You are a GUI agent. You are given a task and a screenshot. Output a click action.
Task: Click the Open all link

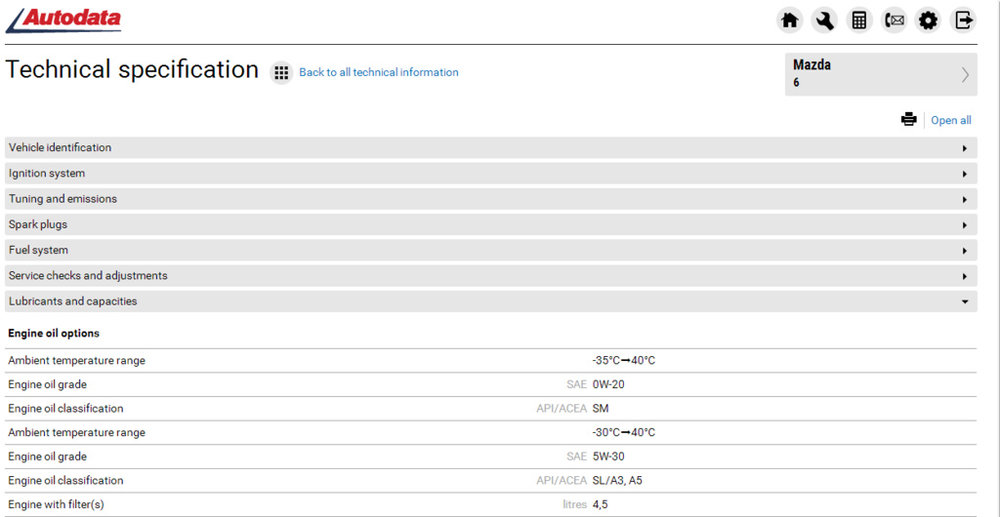coord(951,120)
